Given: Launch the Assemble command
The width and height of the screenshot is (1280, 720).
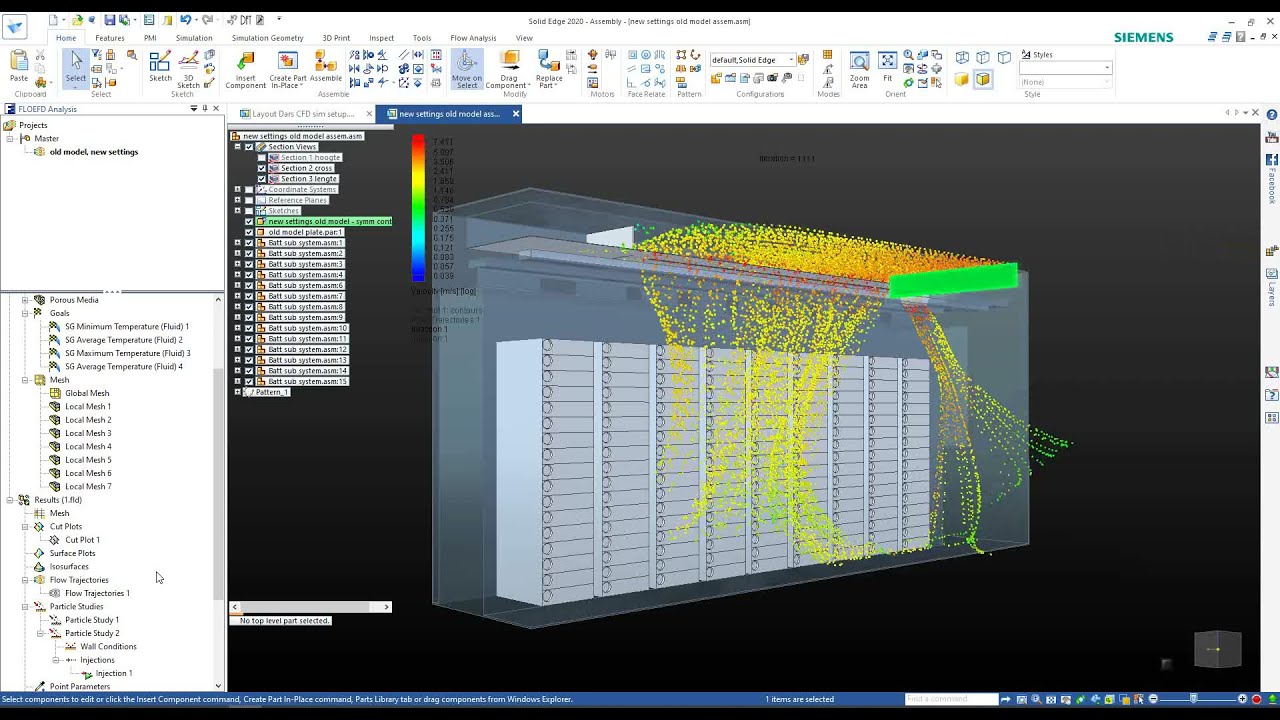Looking at the screenshot, I should pyautogui.click(x=326, y=66).
